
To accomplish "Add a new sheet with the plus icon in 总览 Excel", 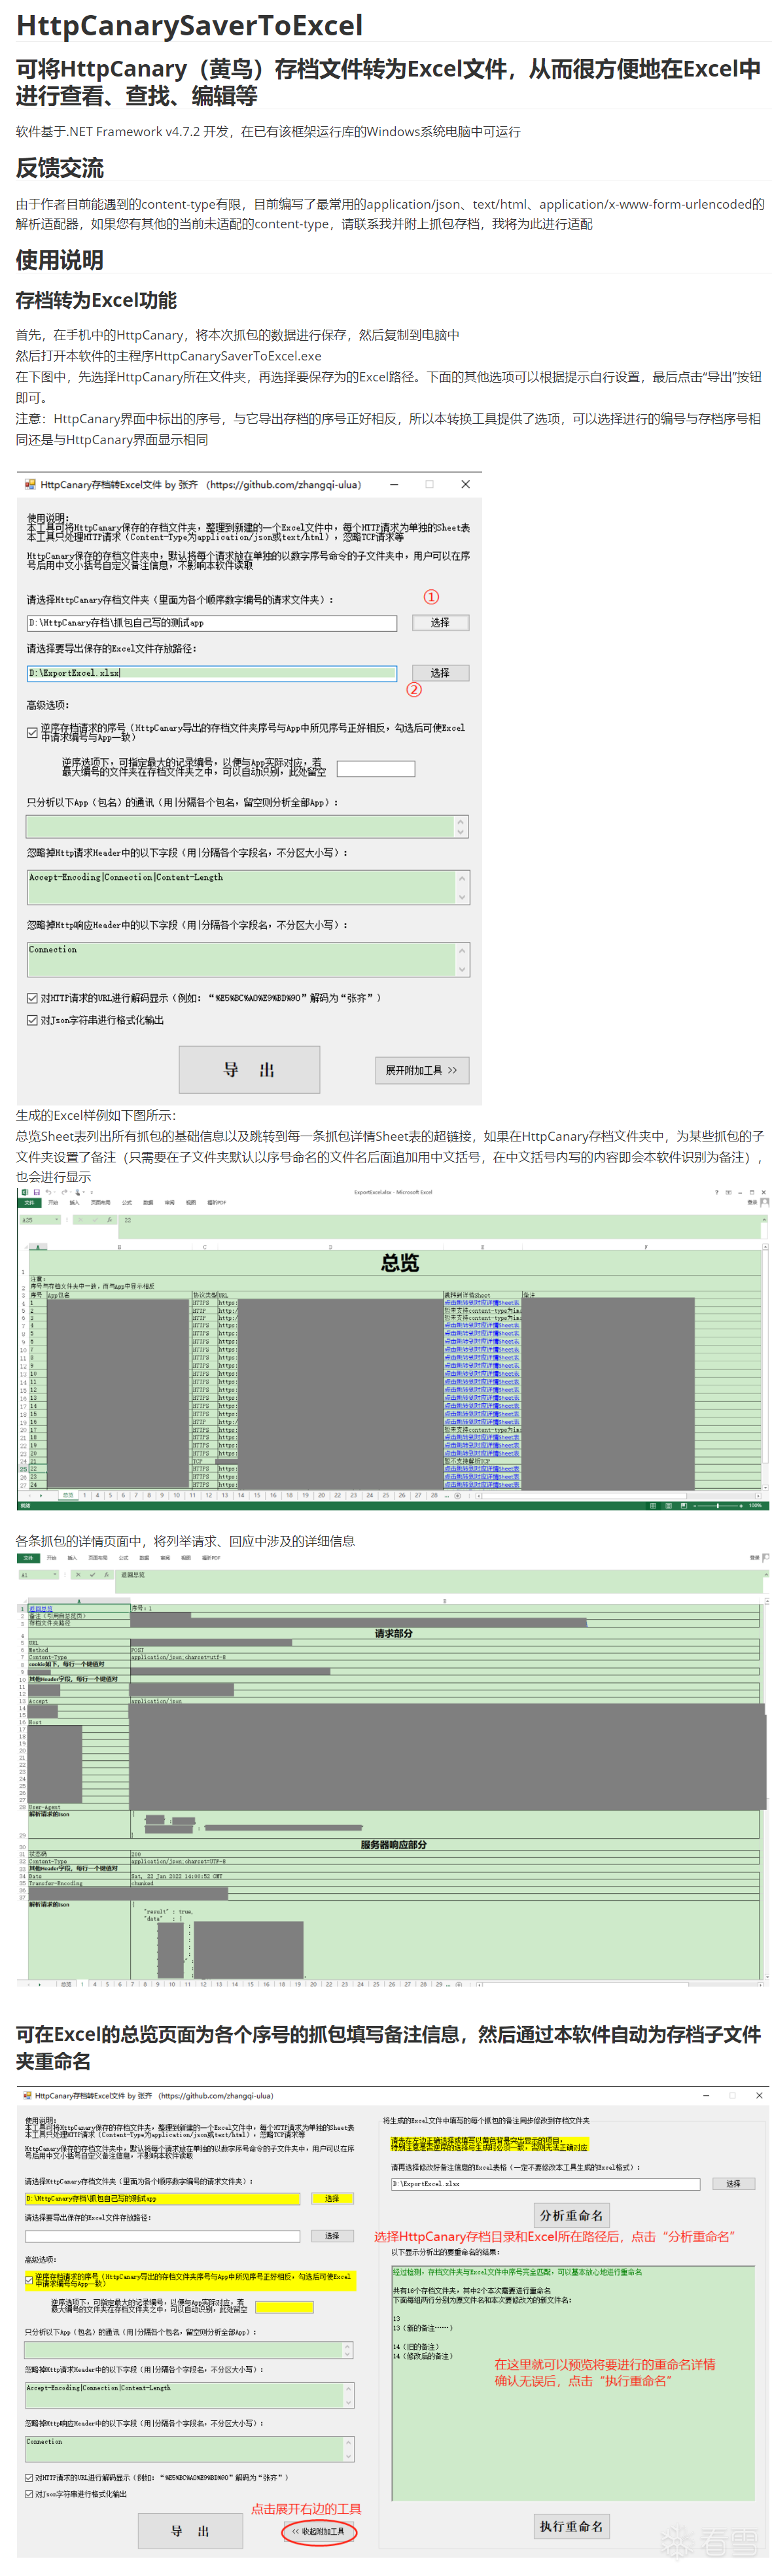I will pyautogui.click(x=457, y=1495).
